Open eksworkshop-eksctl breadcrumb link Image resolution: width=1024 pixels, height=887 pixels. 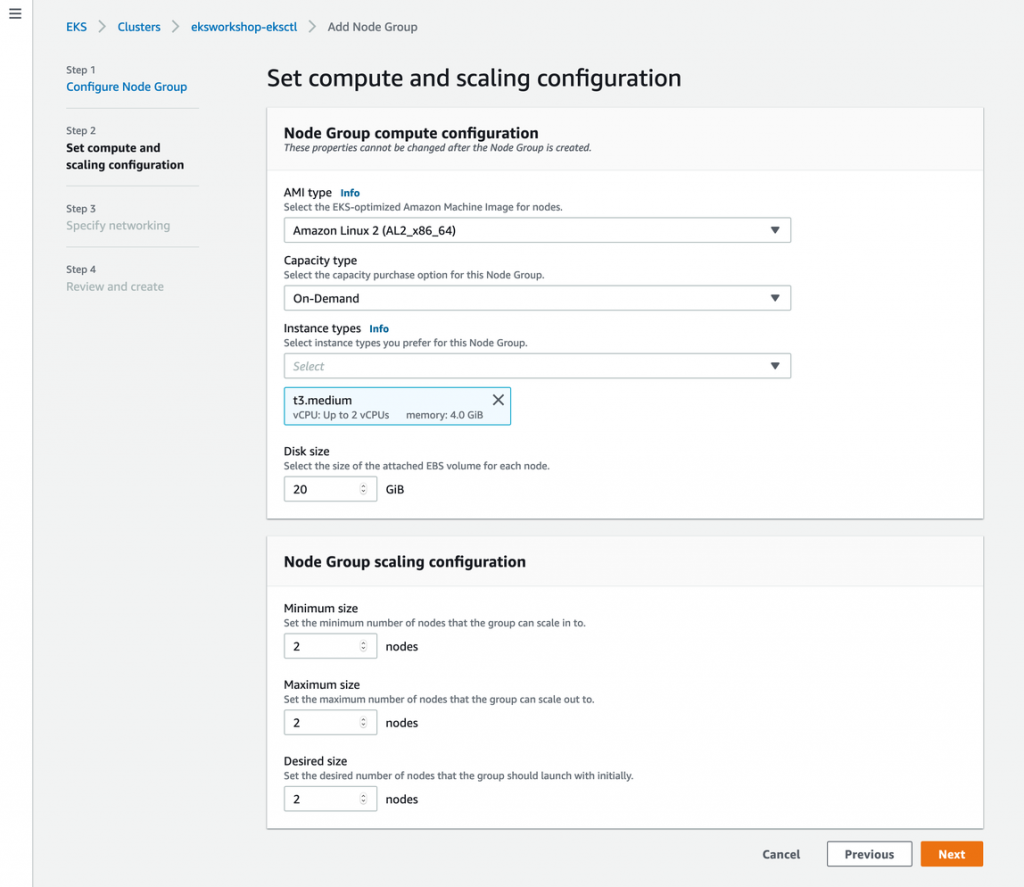pos(244,27)
